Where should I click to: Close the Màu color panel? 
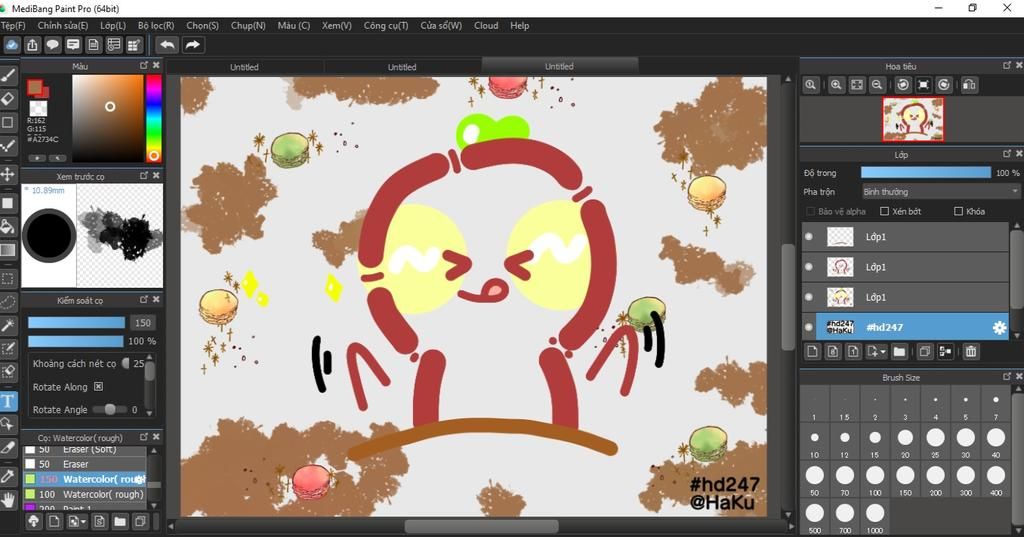156,65
